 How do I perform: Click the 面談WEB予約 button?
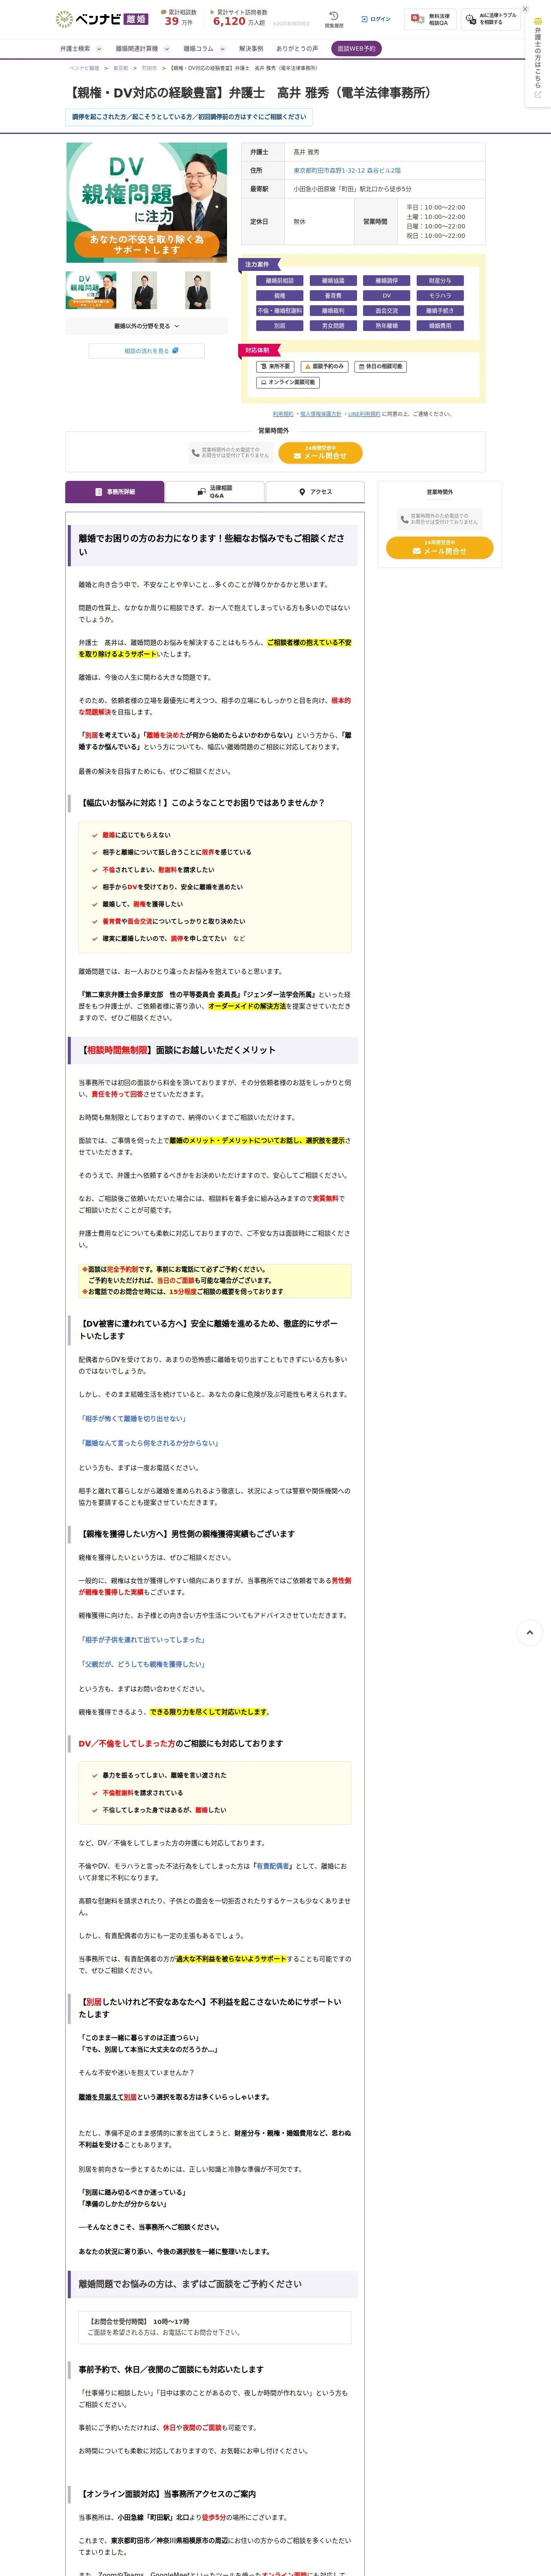click(356, 48)
